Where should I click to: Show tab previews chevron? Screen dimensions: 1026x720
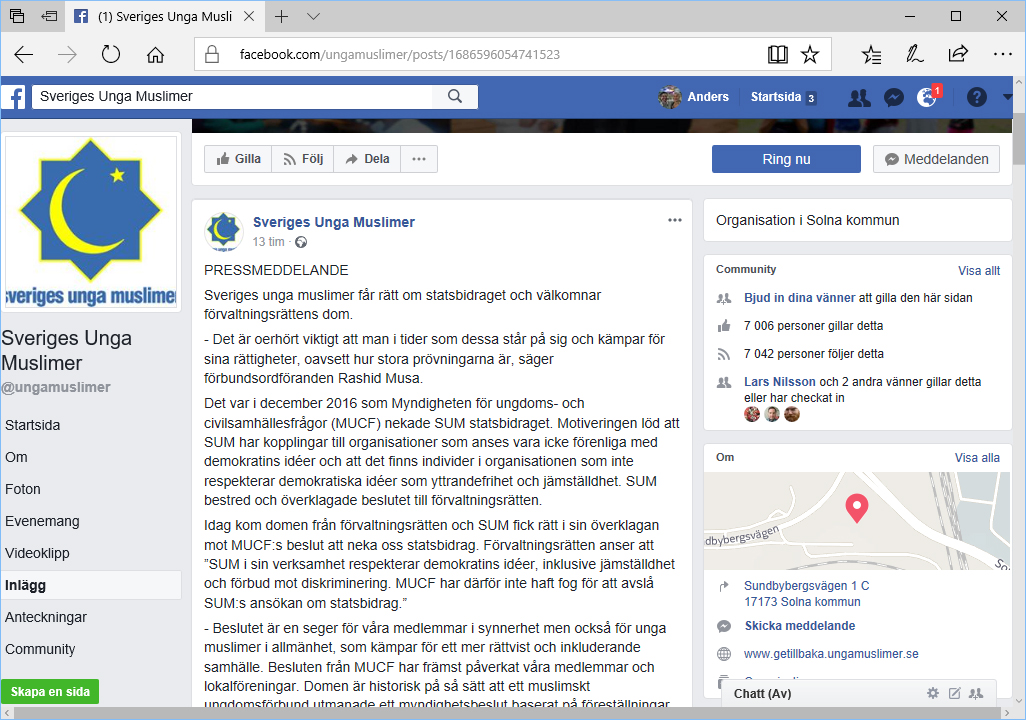pyautogui.click(x=313, y=16)
